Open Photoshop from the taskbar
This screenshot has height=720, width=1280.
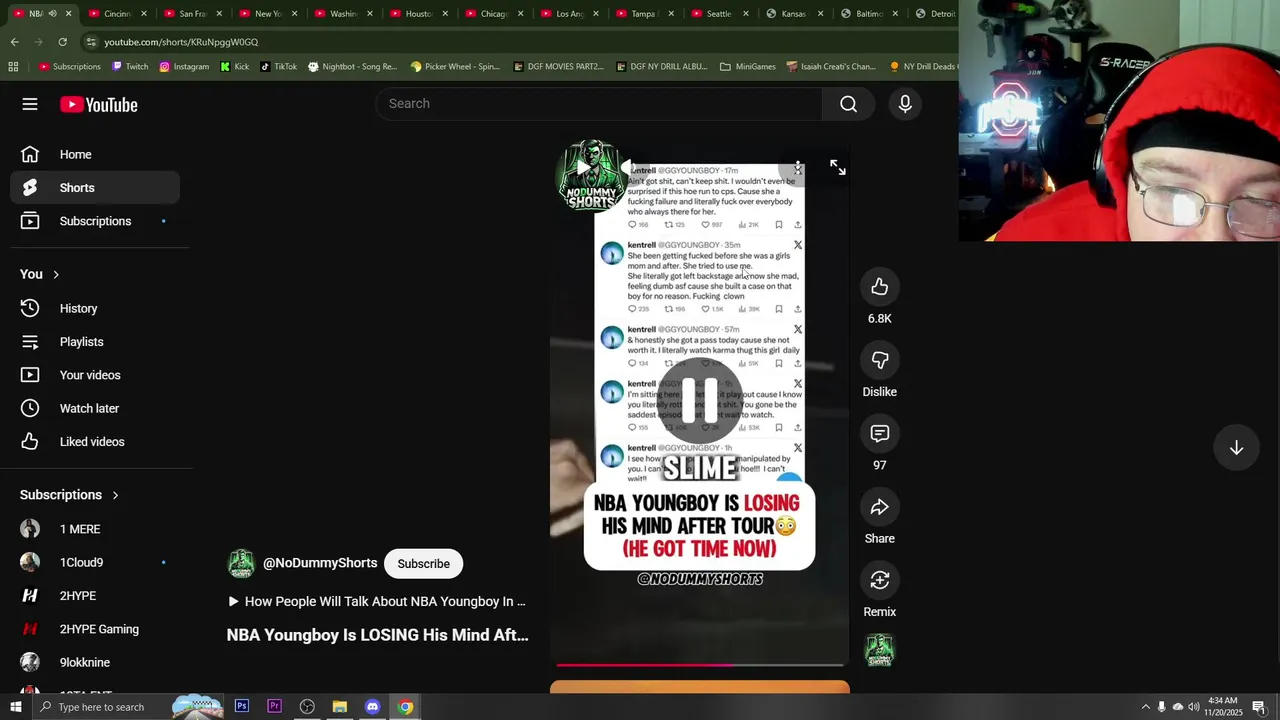coord(242,706)
